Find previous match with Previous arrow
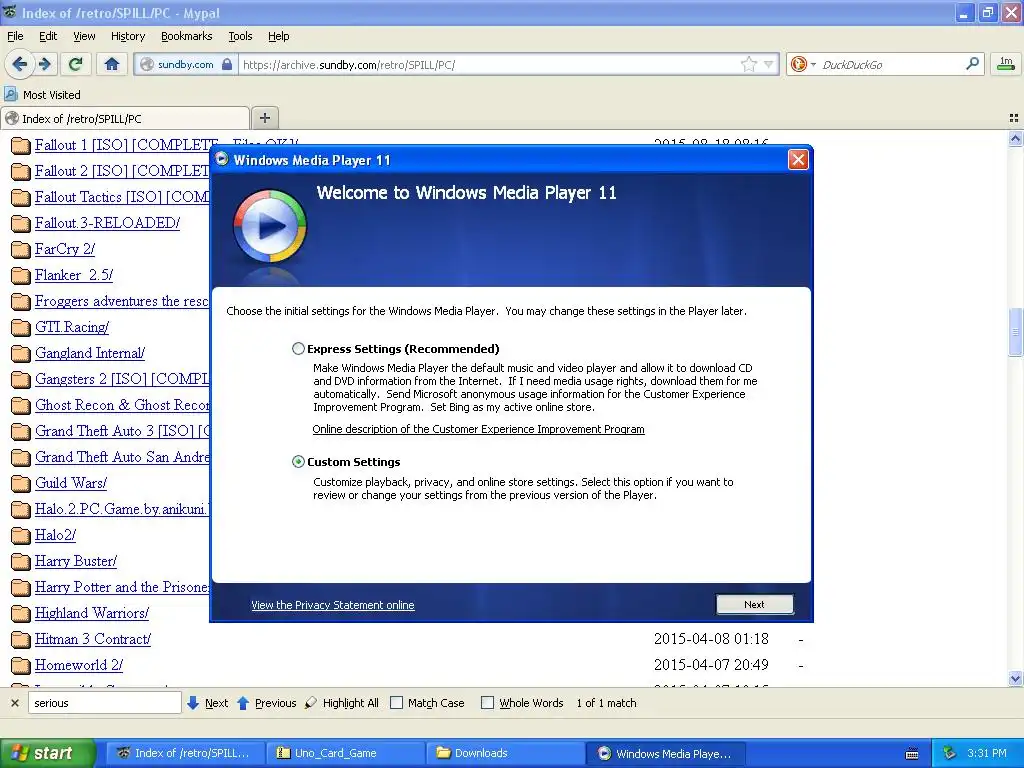Screen dimensions: 1024x768 pyautogui.click(x=266, y=703)
